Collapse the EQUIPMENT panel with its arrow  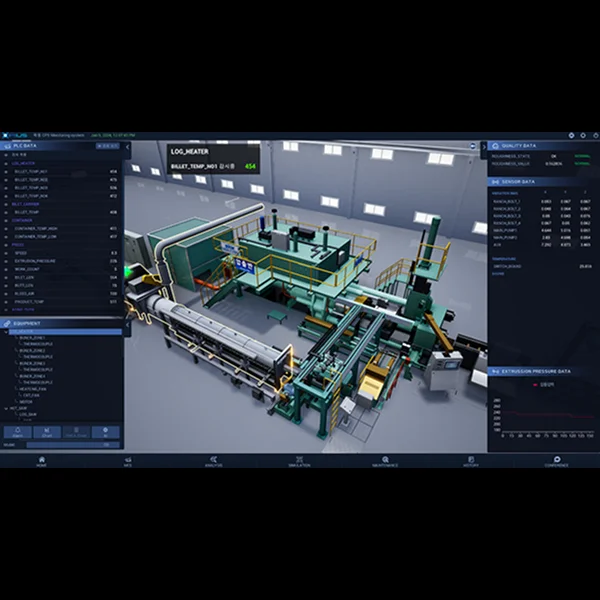click(127, 325)
